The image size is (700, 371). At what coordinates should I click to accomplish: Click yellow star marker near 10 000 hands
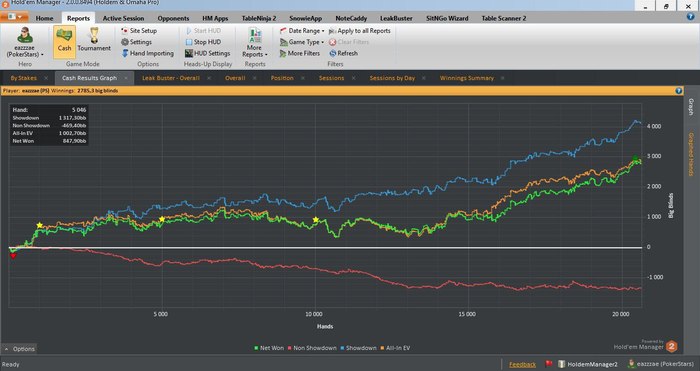tap(316, 220)
